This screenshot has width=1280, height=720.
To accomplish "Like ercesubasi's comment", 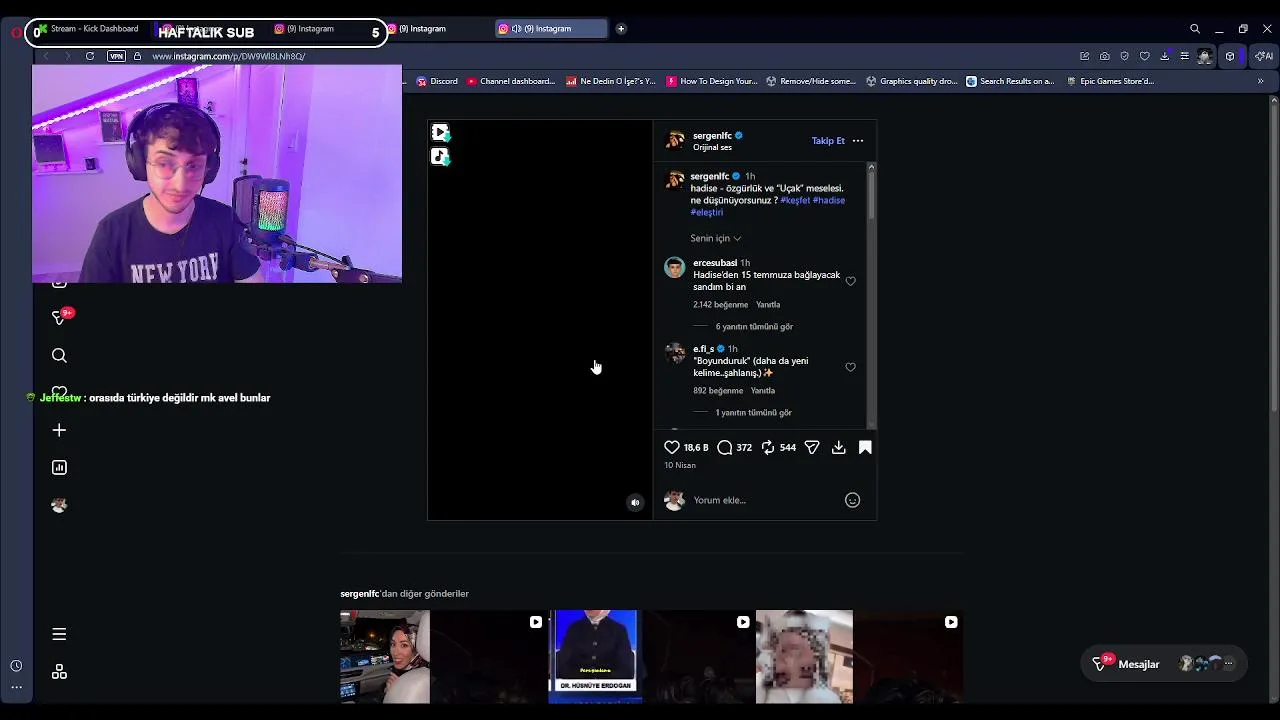I will [x=851, y=281].
